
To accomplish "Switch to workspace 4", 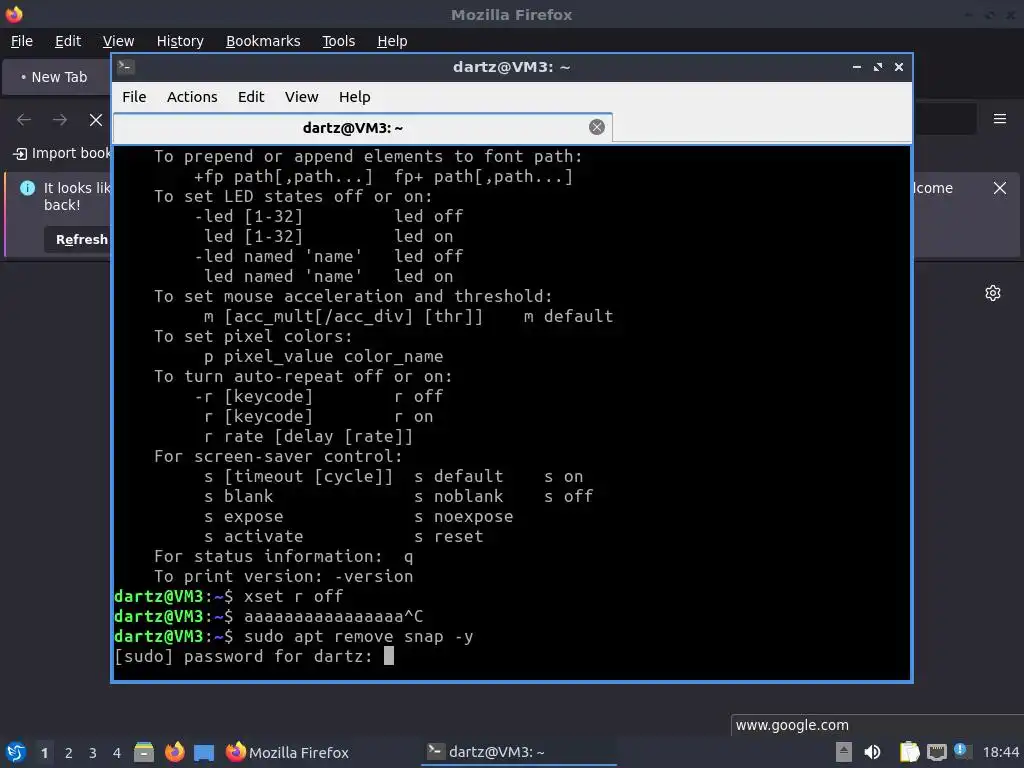I will point(117,753).
